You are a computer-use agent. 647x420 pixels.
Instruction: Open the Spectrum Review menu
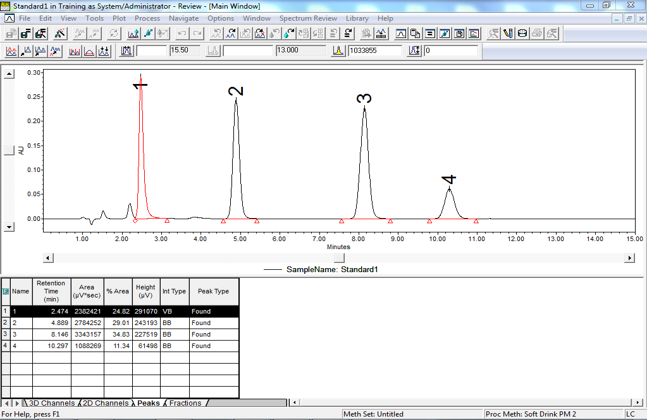click(x=308, y=18)
